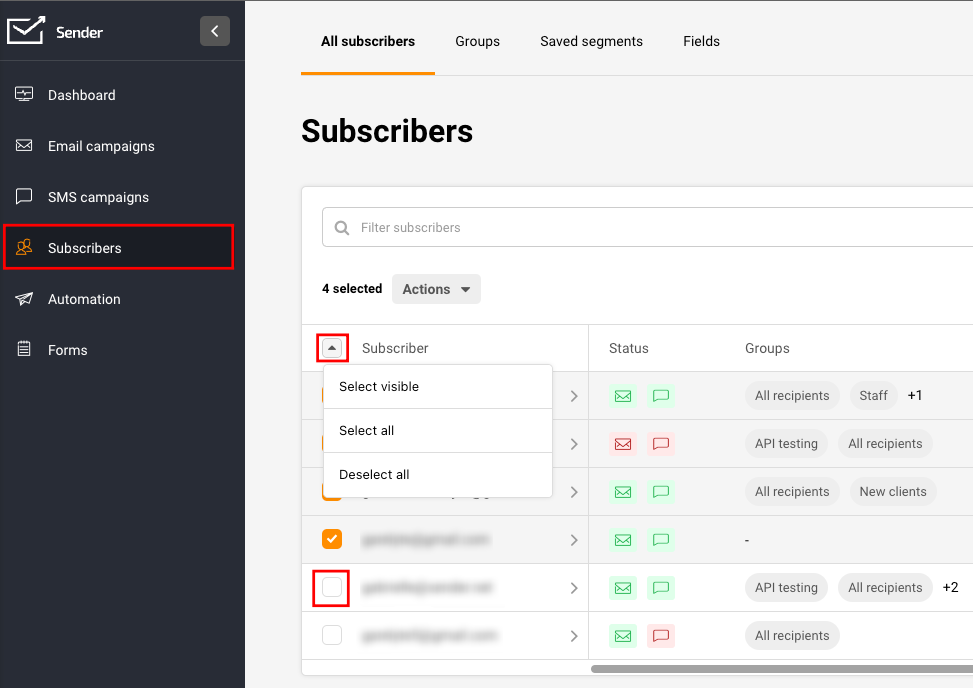Choose Deselect all from the menu
Screen dimensions: 973x688
[x=374, y=475]
